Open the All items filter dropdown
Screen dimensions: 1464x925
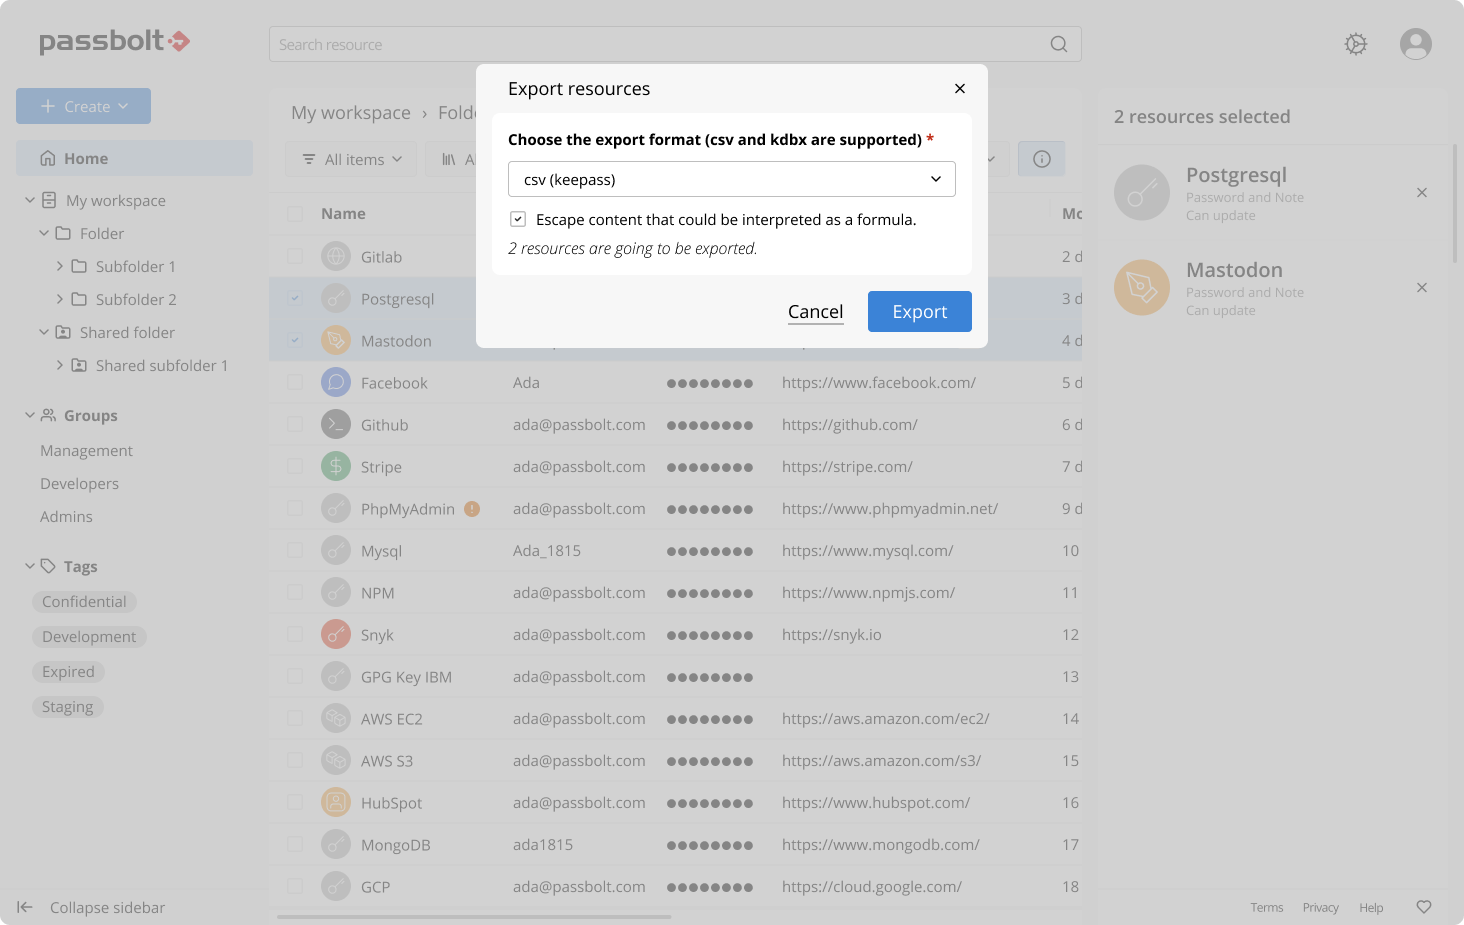[x=352, y=159]
